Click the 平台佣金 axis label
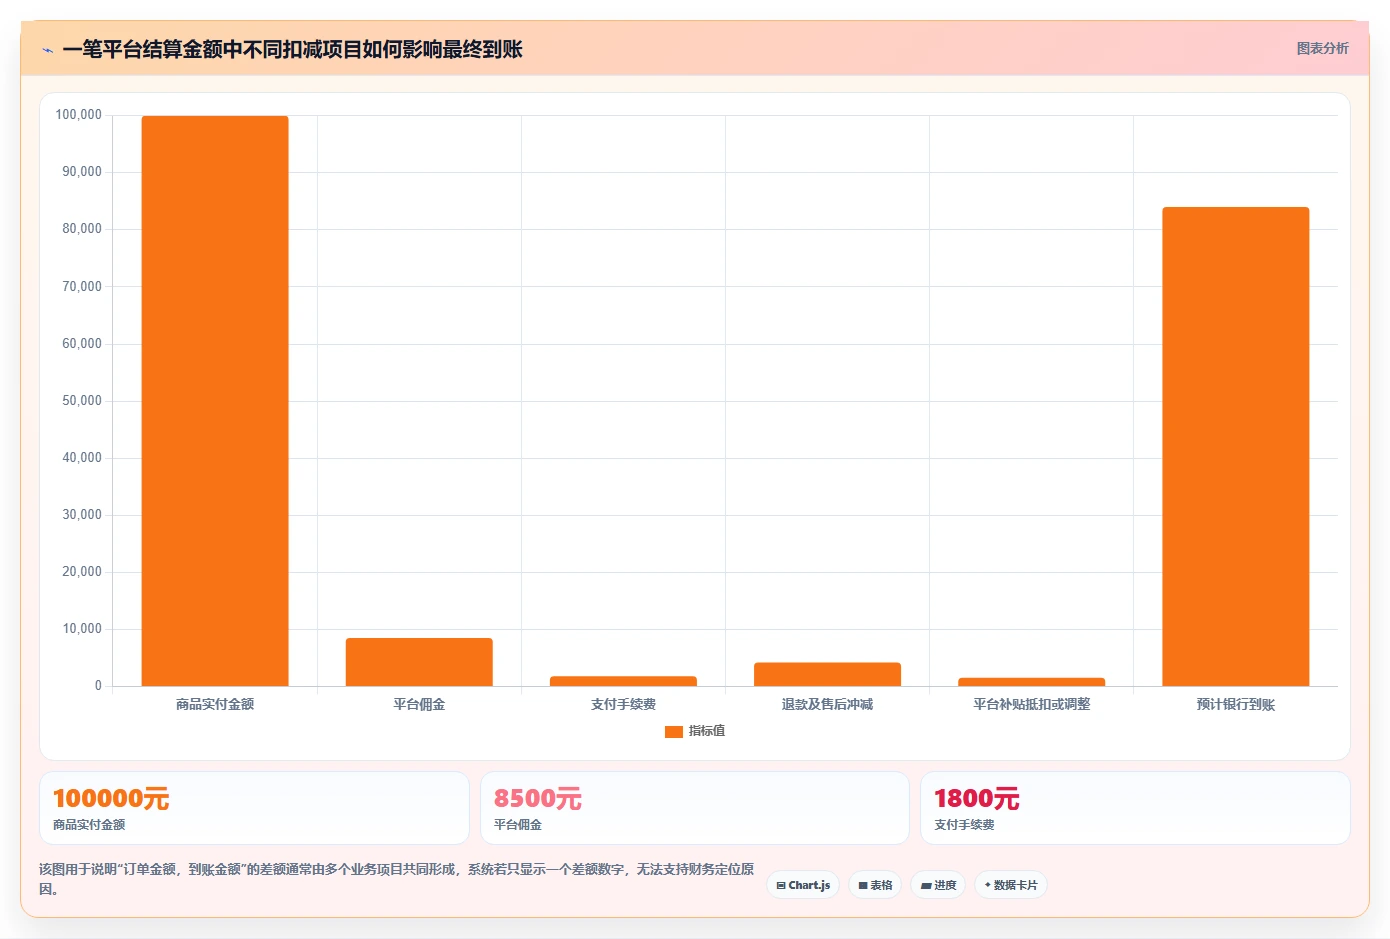 click(419, 704)
